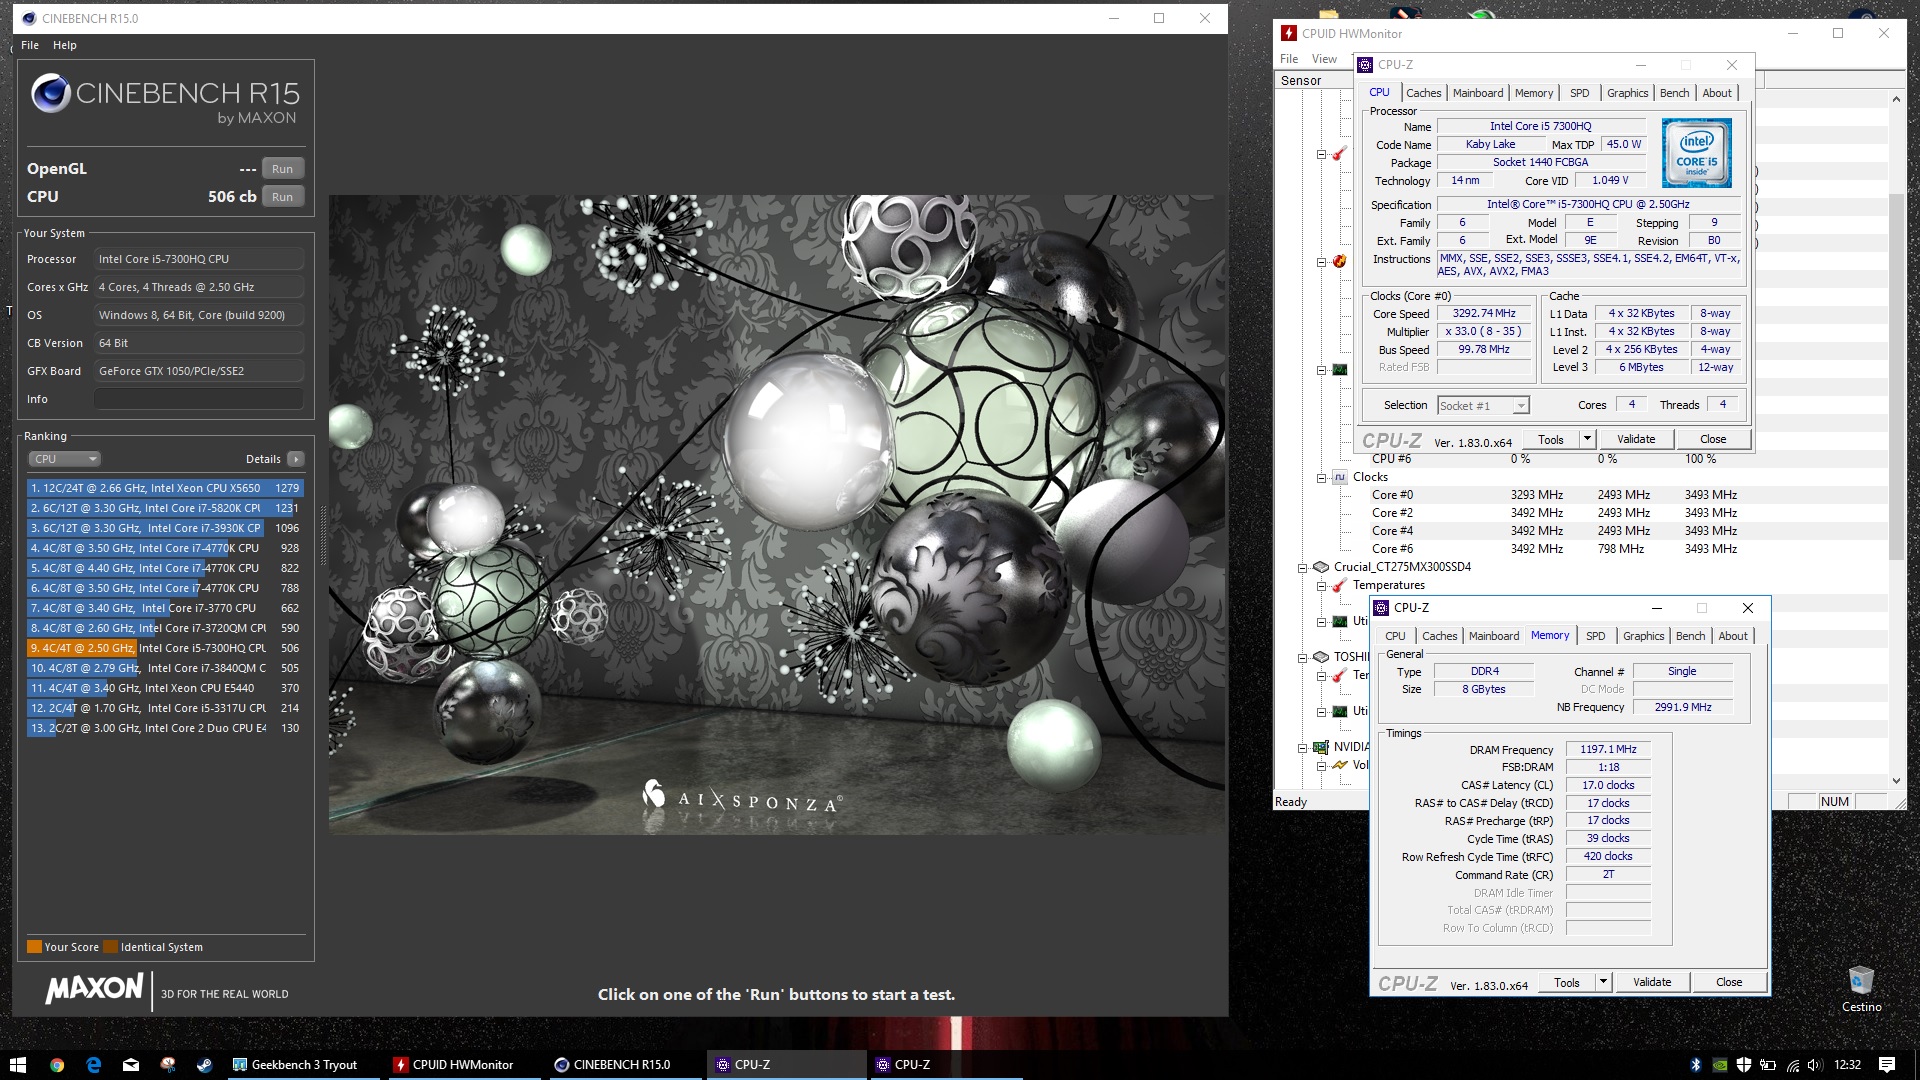Screen dimensions: 1920x1080
Task: Click the HWMonitor title bar lightning icon
Action: point(1290,33)
